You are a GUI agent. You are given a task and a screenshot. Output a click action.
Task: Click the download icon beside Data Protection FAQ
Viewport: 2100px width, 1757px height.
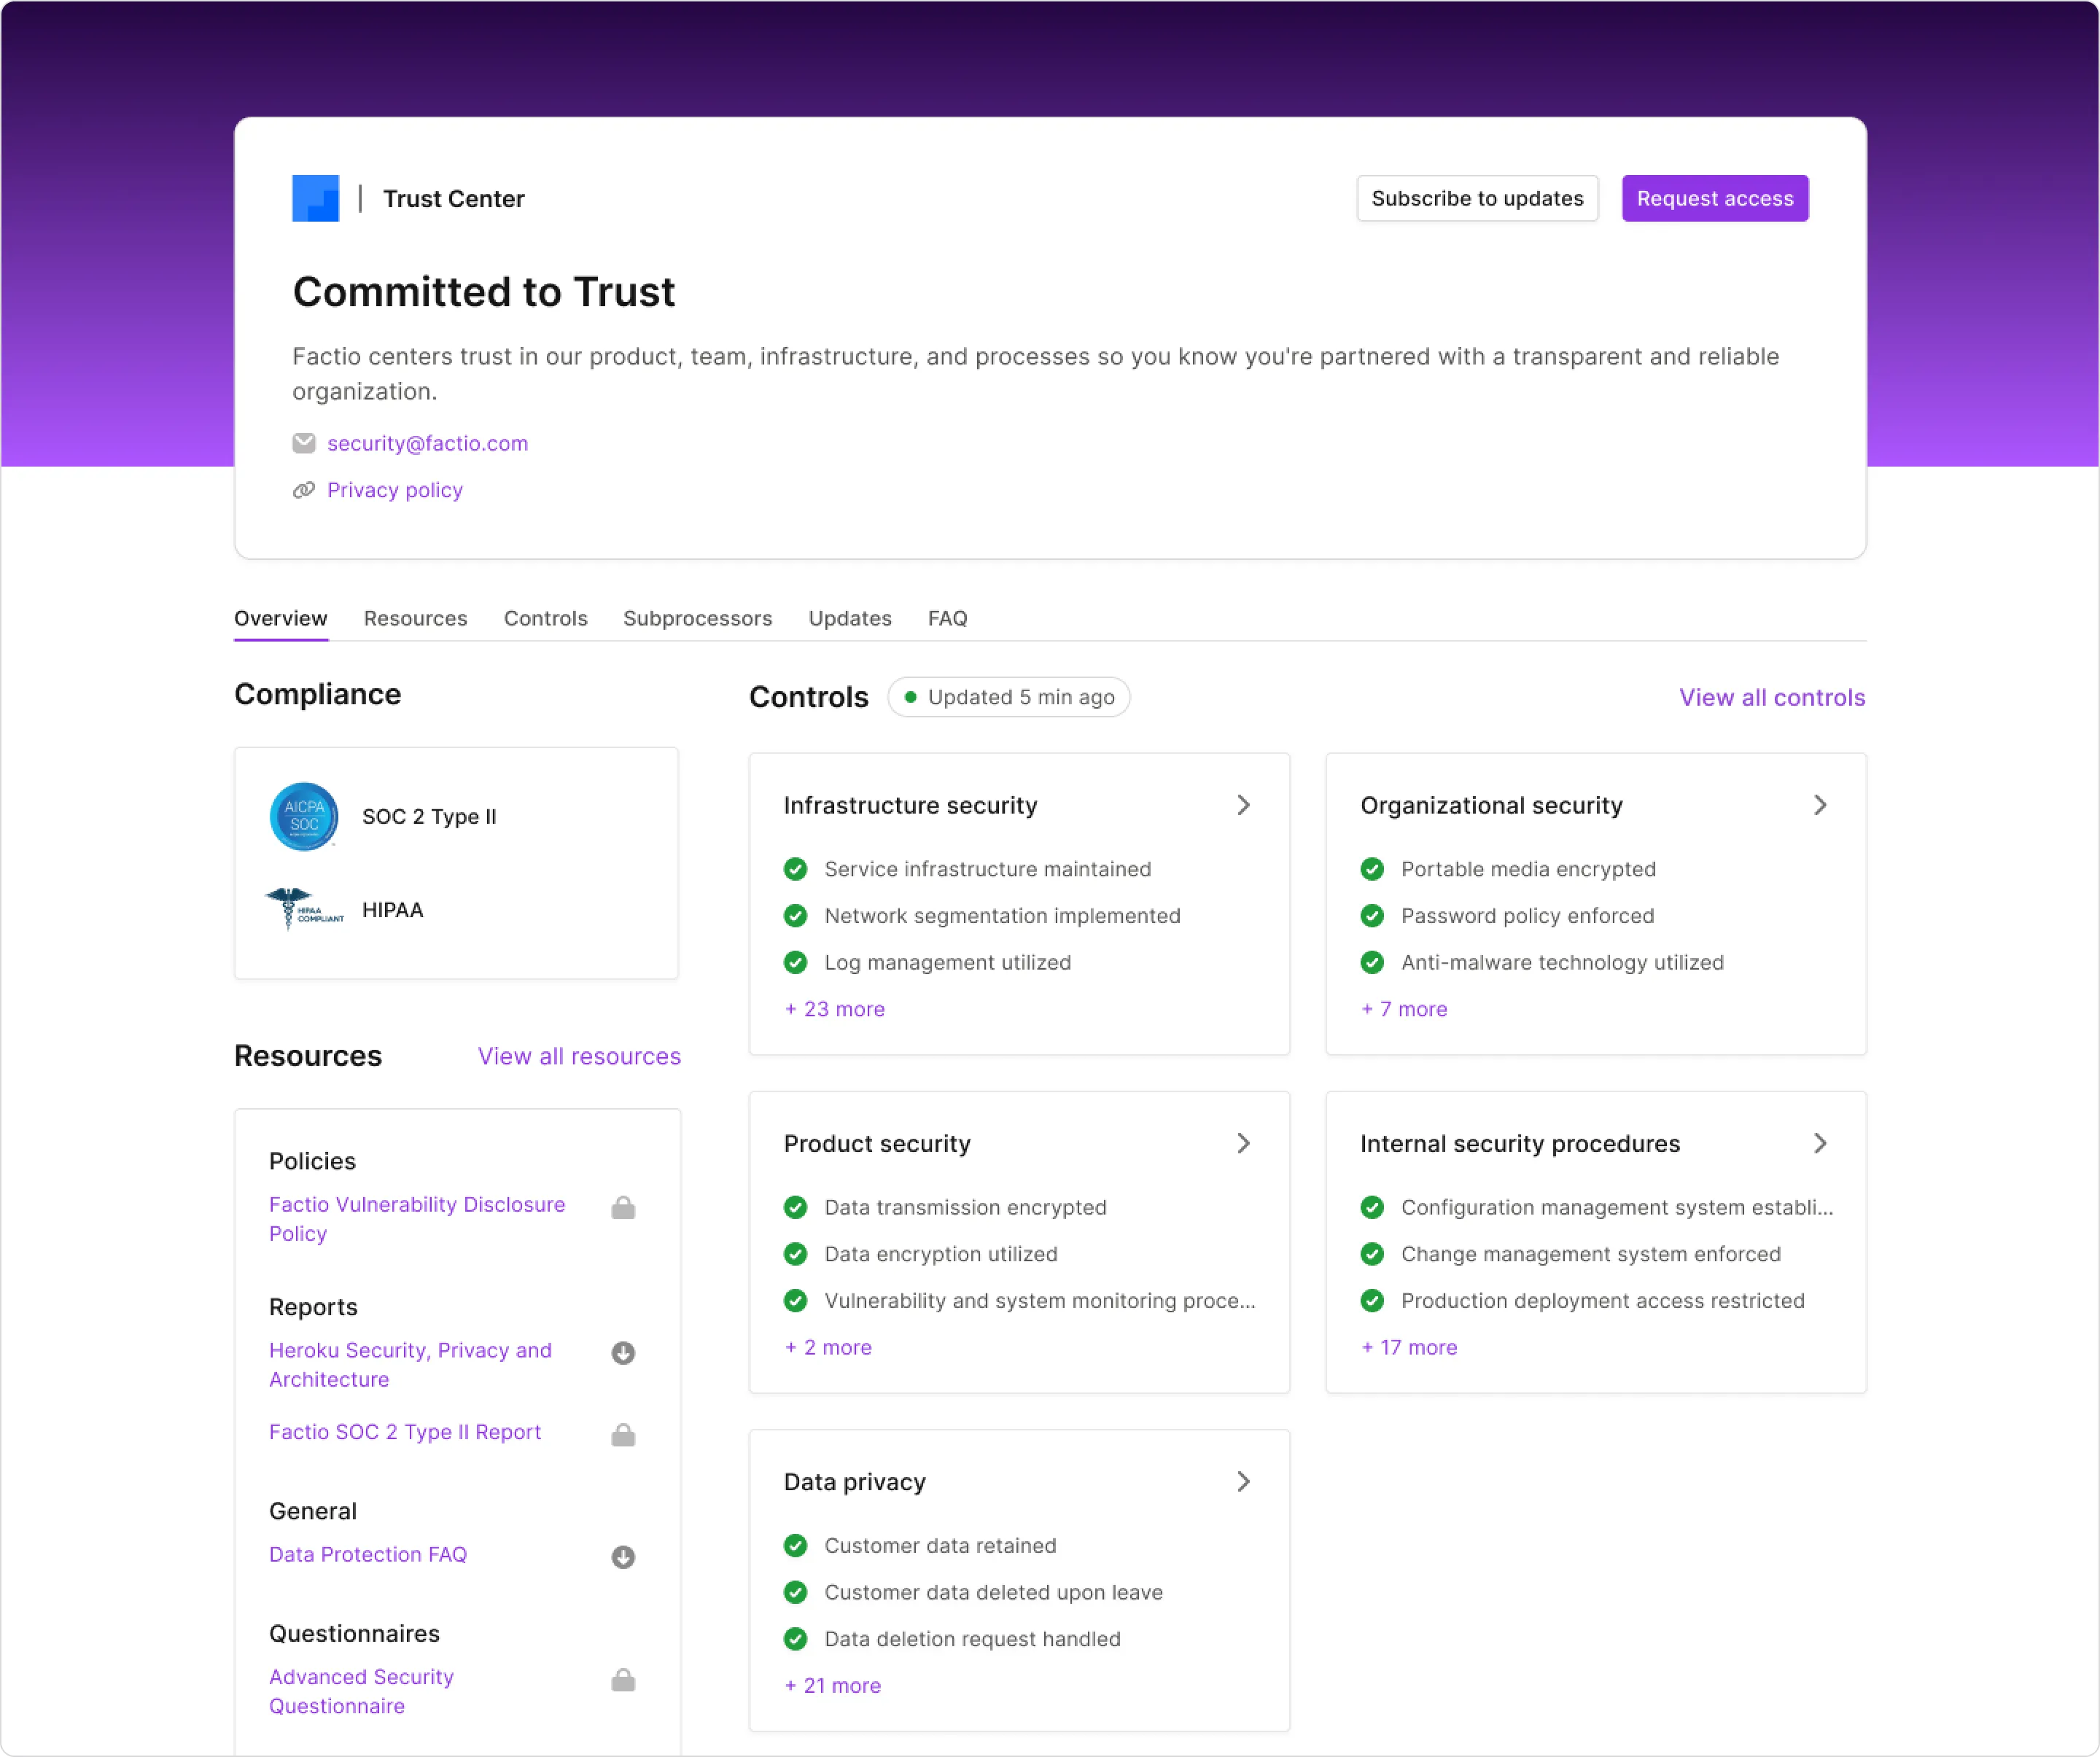coord(623,1556)
